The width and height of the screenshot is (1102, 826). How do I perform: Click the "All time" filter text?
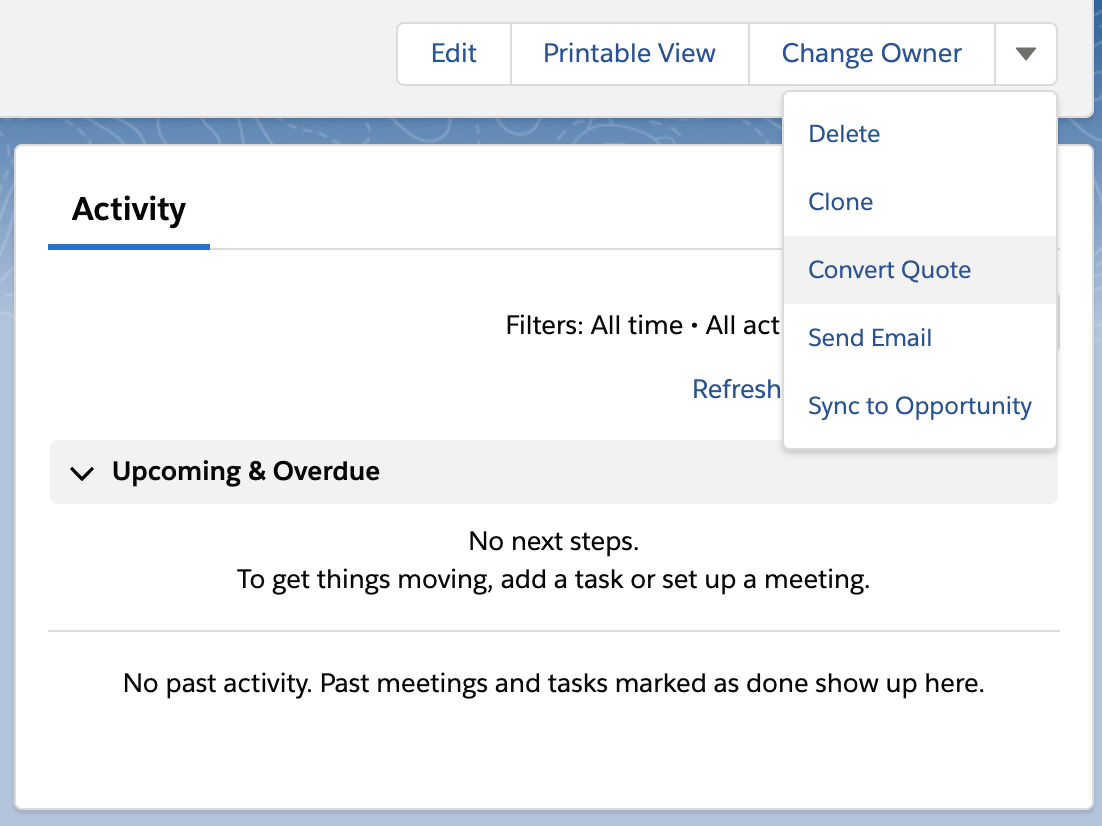click(x=636, y=326)
